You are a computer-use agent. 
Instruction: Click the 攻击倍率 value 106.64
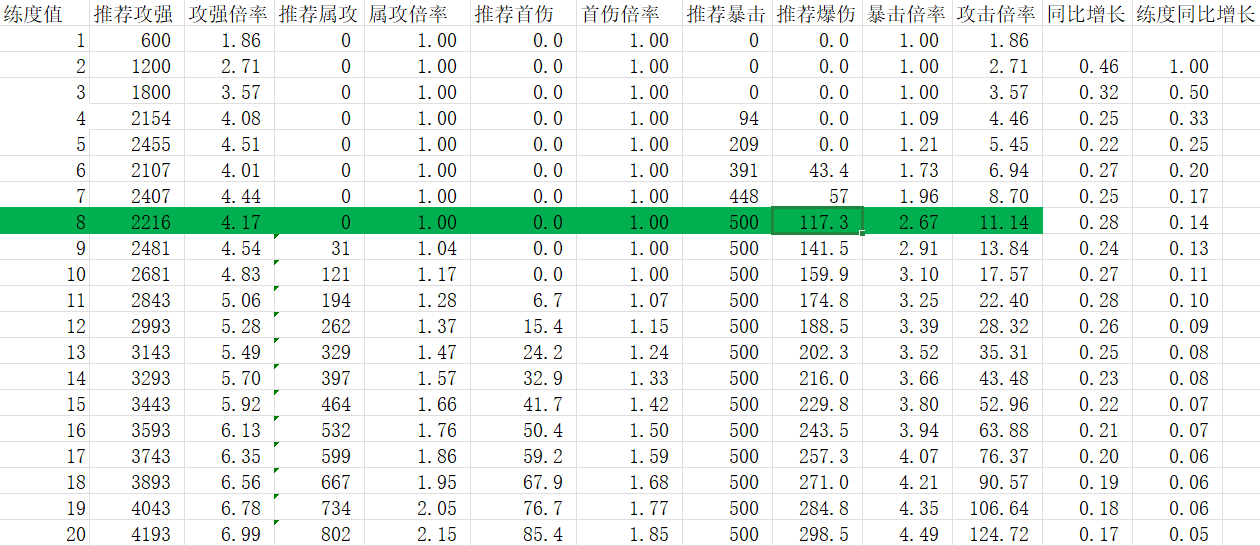(x=997, y=508)
